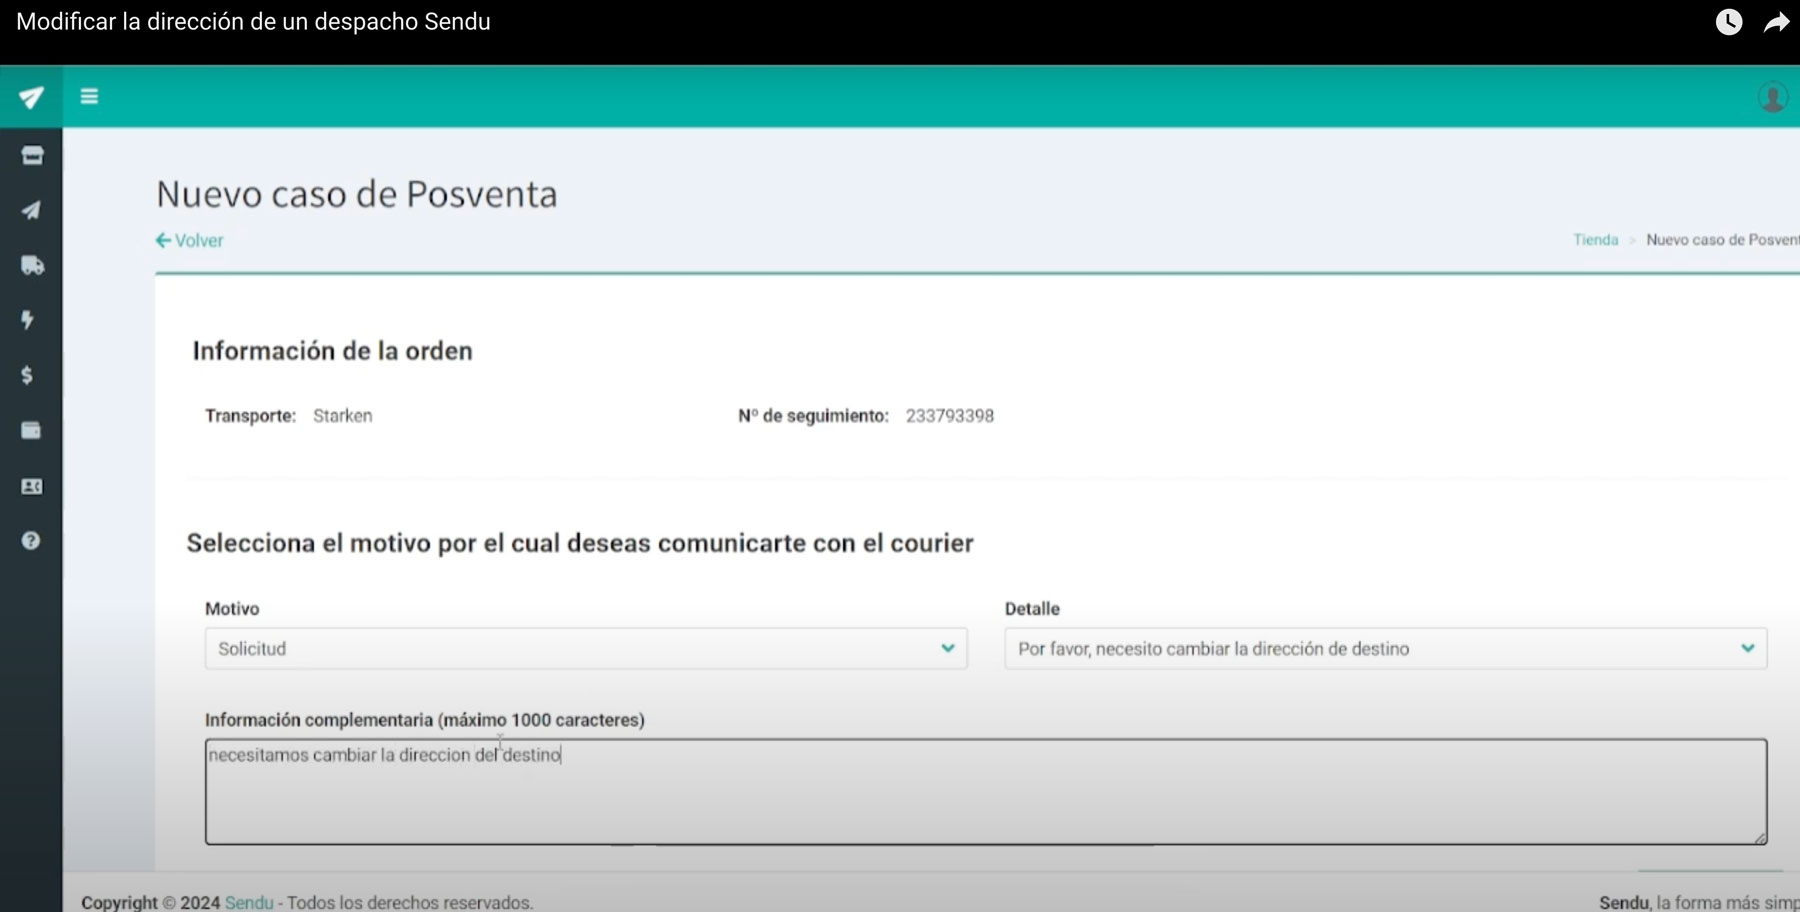Click the Volver back link
This screenshot has height=912, width=1800.
click(x=190, y=240)
